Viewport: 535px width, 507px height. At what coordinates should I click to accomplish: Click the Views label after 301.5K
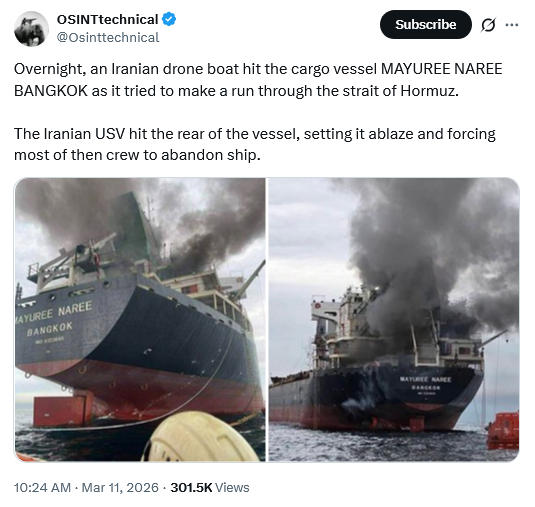pyautogui.click(x=232, y=488)
